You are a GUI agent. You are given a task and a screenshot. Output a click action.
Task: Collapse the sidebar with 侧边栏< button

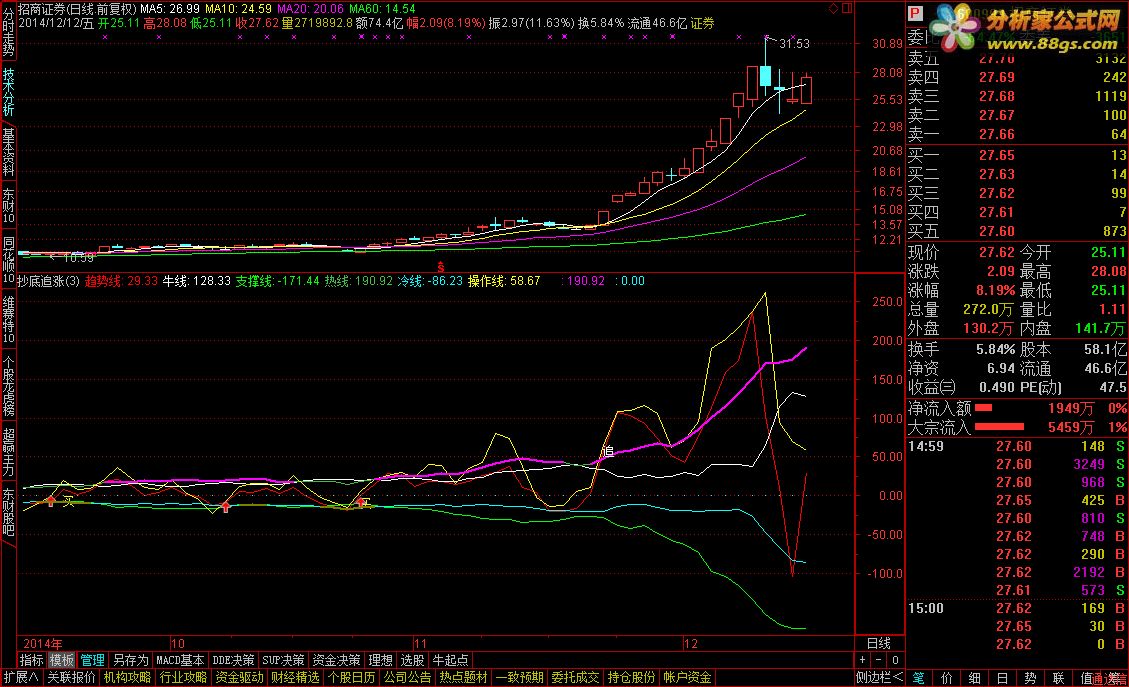(x=879, y=678)
